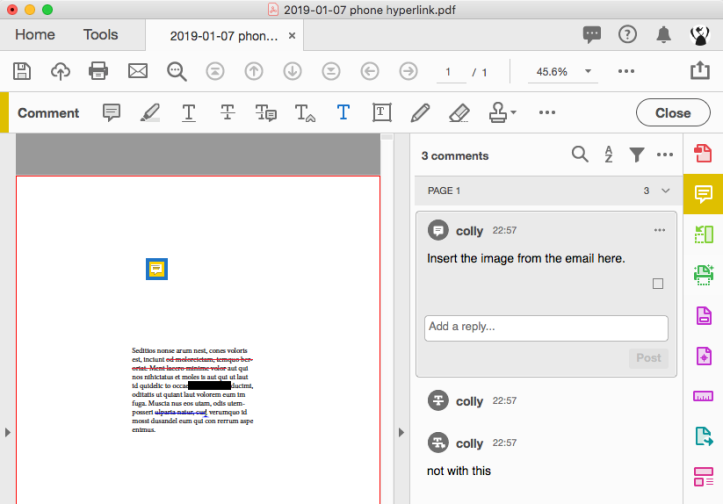Viewport: 723px width, 504px height.
Task: Sort comments with the A-Z icon
Action: (x=609, y=154)
